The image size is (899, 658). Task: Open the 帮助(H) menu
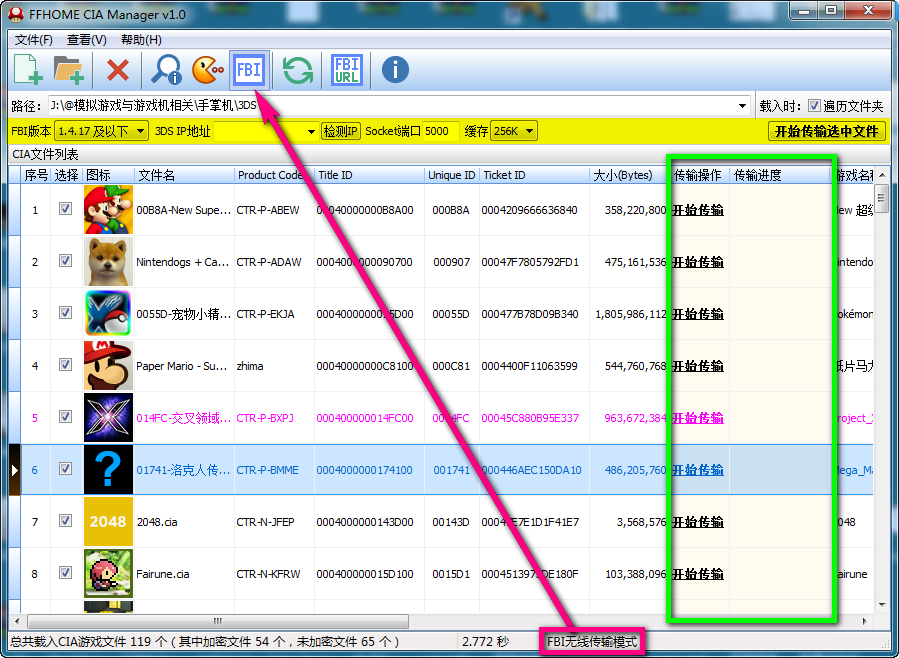pyautogui.click(x=141, y=40)
